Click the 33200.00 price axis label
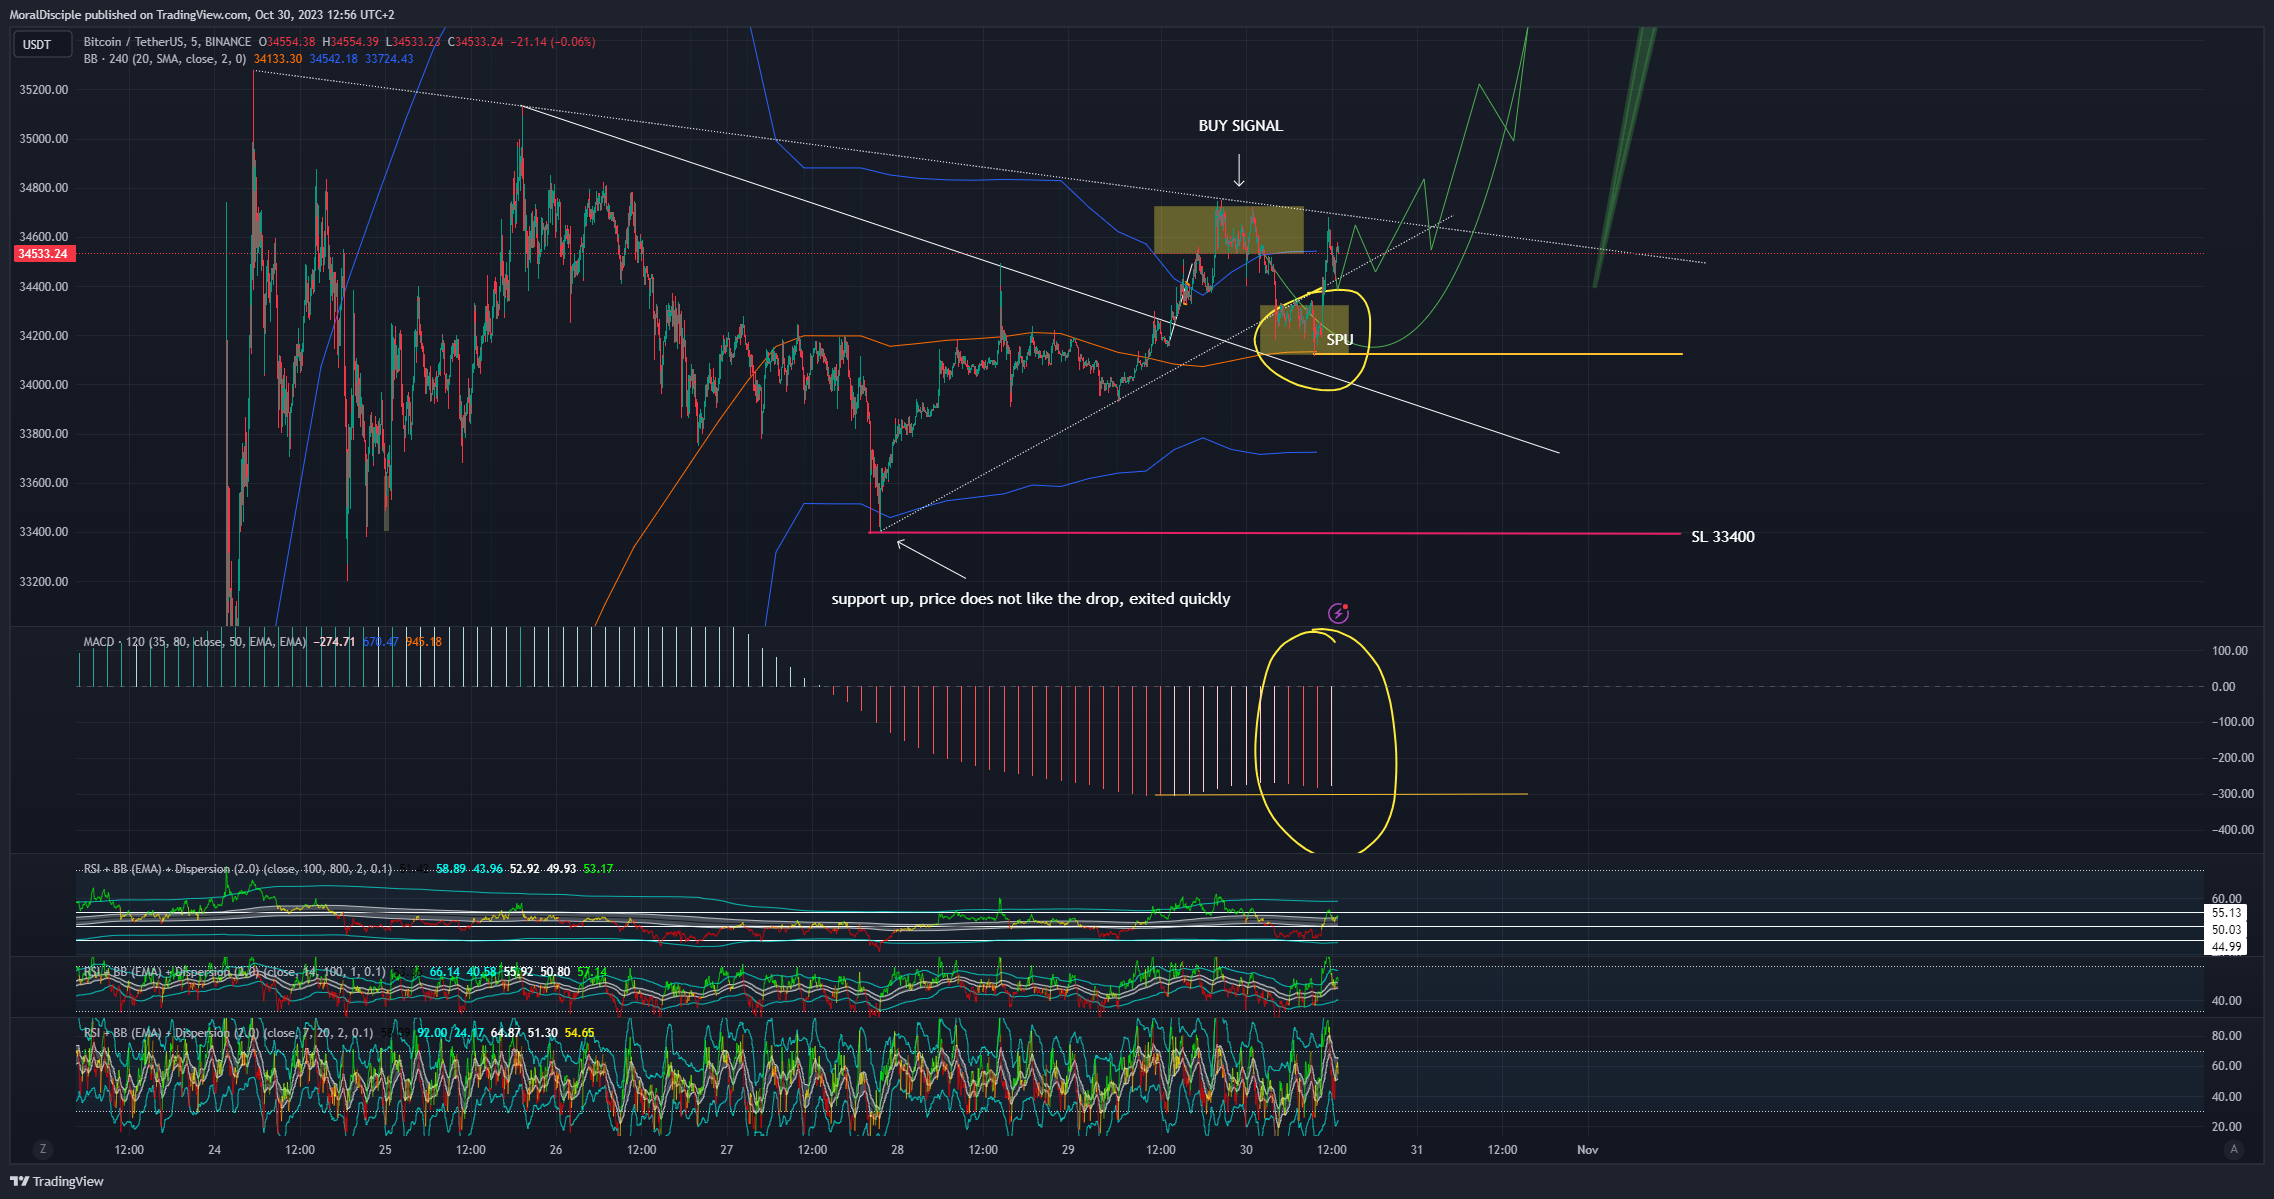The height and width of the screenshot is (1199, 2274). (44, 582)
